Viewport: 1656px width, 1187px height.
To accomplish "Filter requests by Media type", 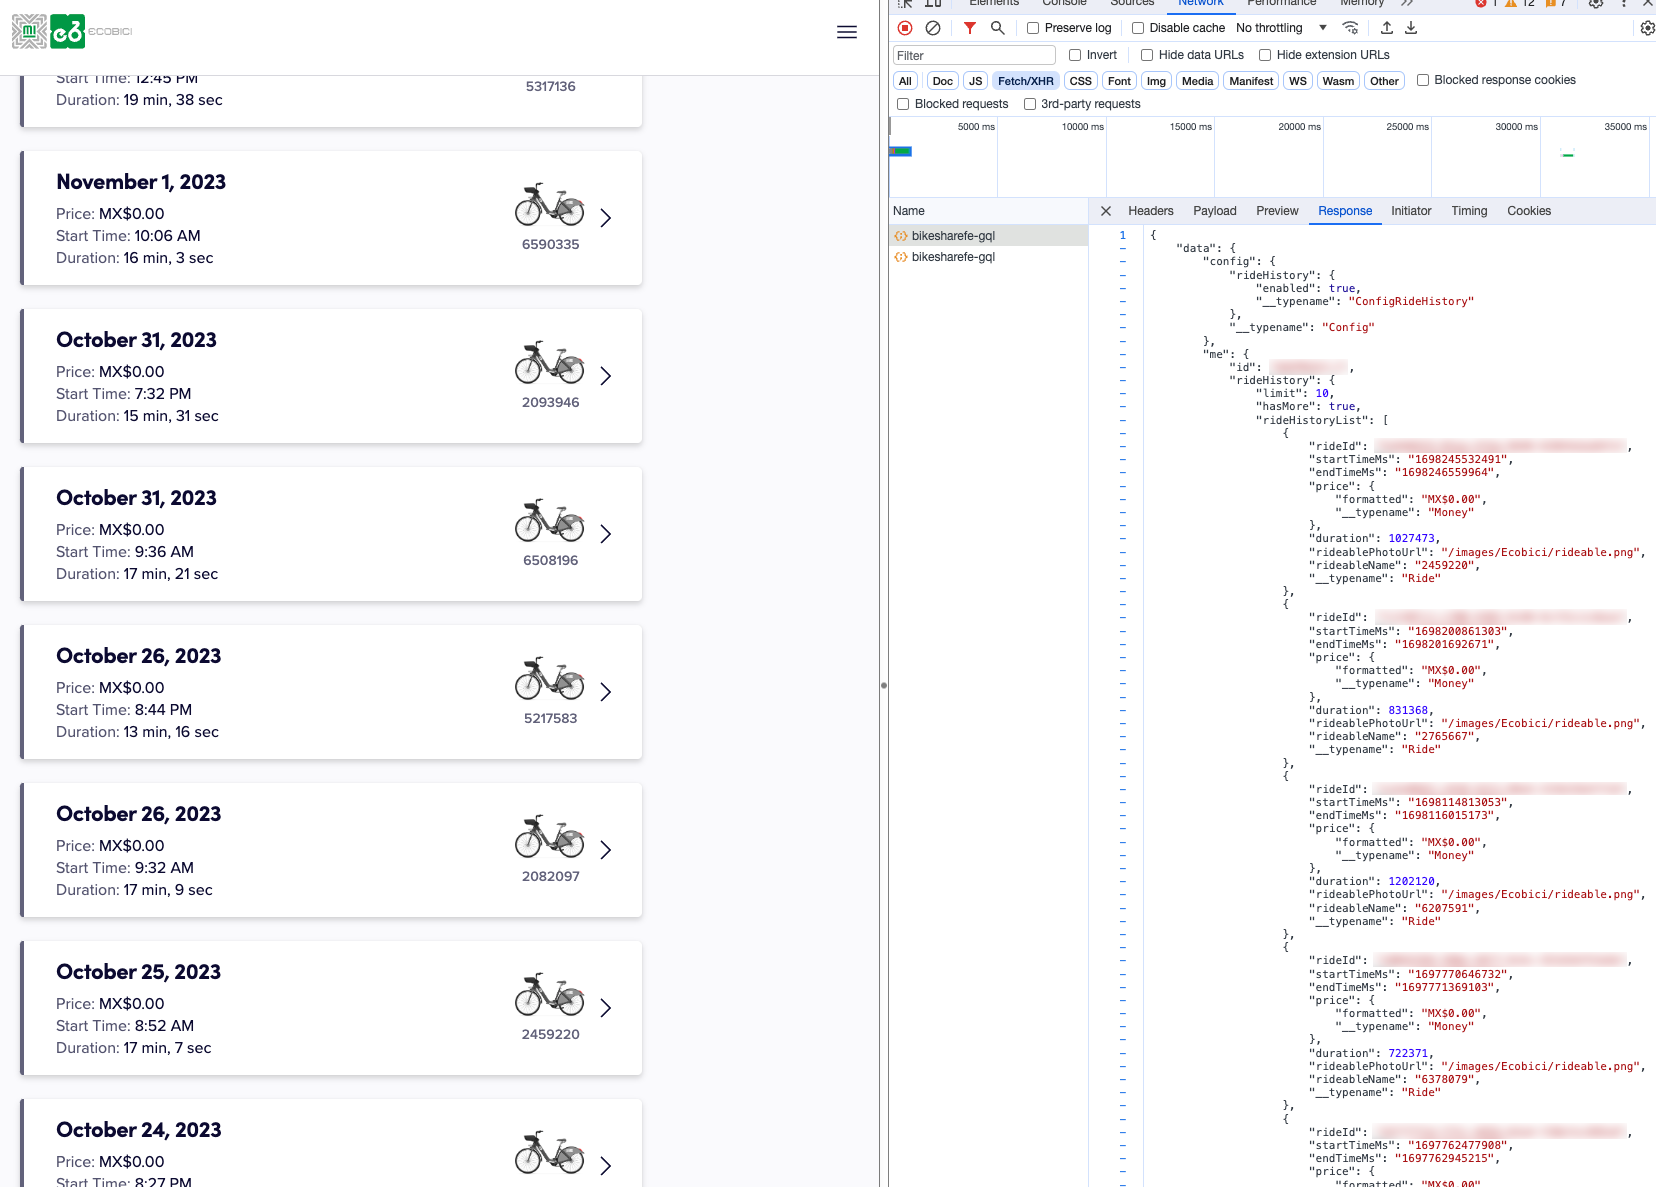I will [1197, 81].
